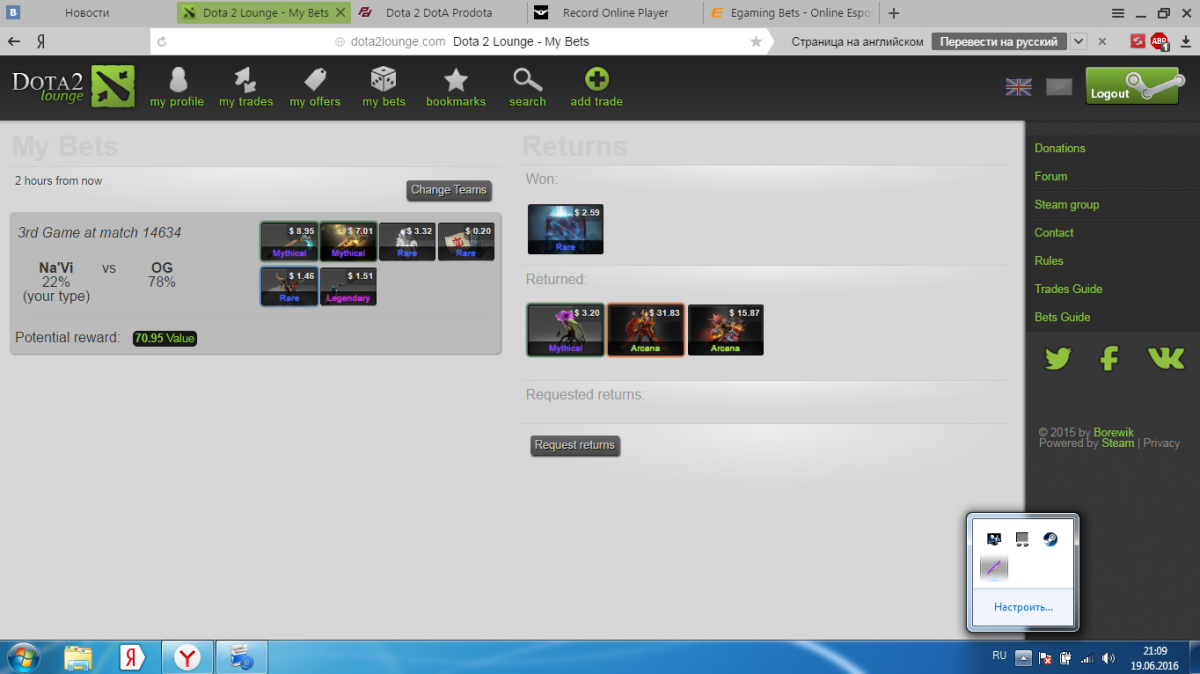Go back with the browser back arrow
This screenshot has width=1200, height=674.
pos(14,41)
